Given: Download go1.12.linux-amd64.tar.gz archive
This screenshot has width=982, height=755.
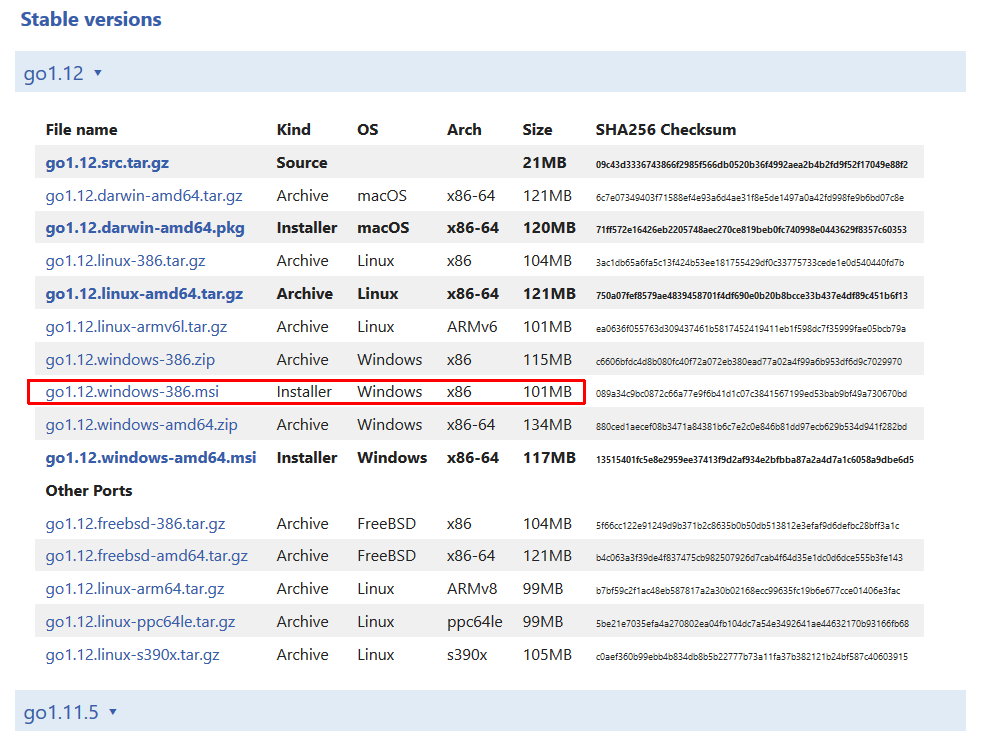Looking at the screenshot, I should 144,294.
